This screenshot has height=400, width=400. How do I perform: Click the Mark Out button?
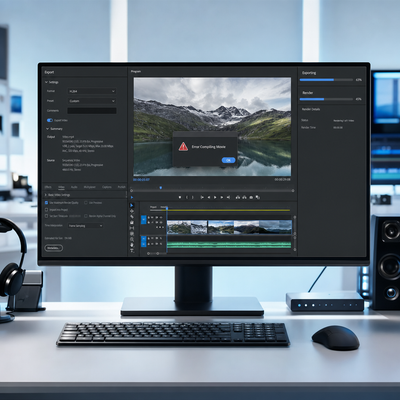192,197
